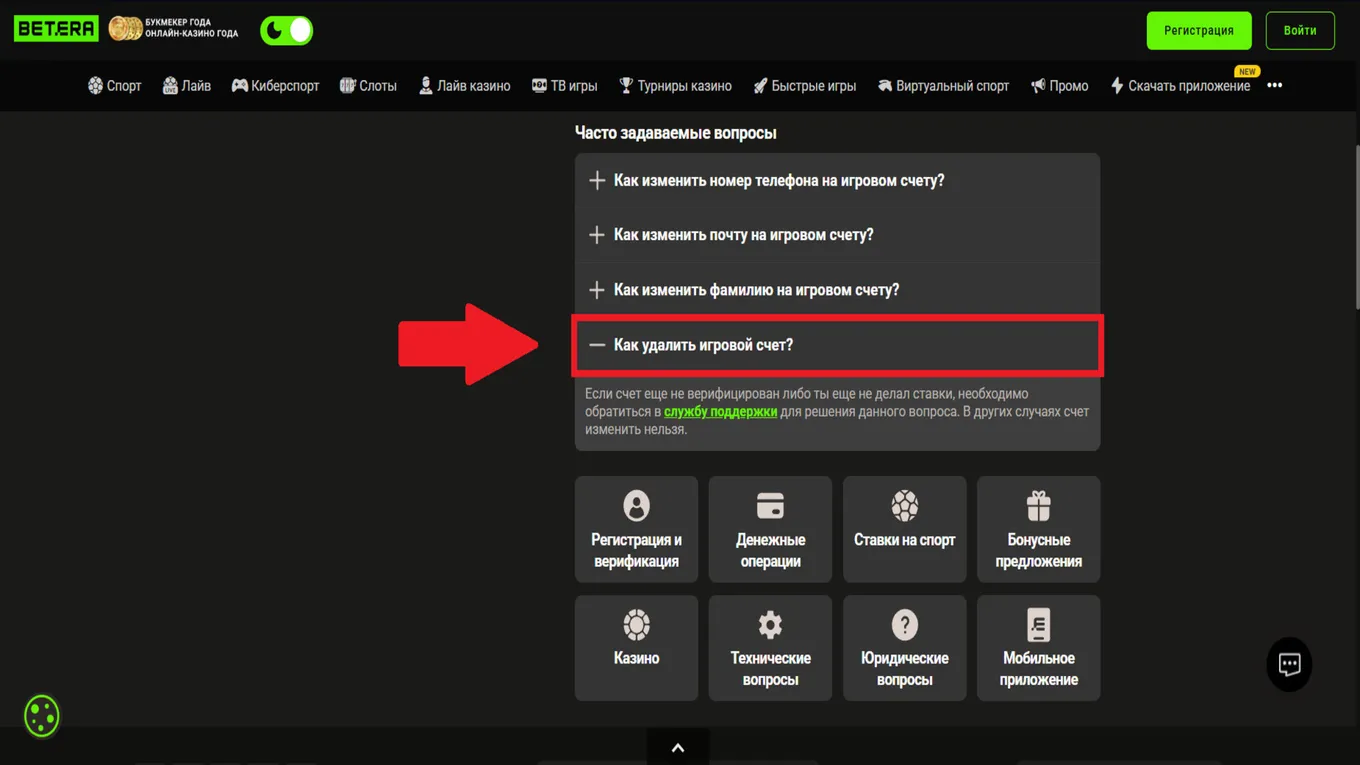
Task: Open Денежные операции help category
Action: (770, 529)
